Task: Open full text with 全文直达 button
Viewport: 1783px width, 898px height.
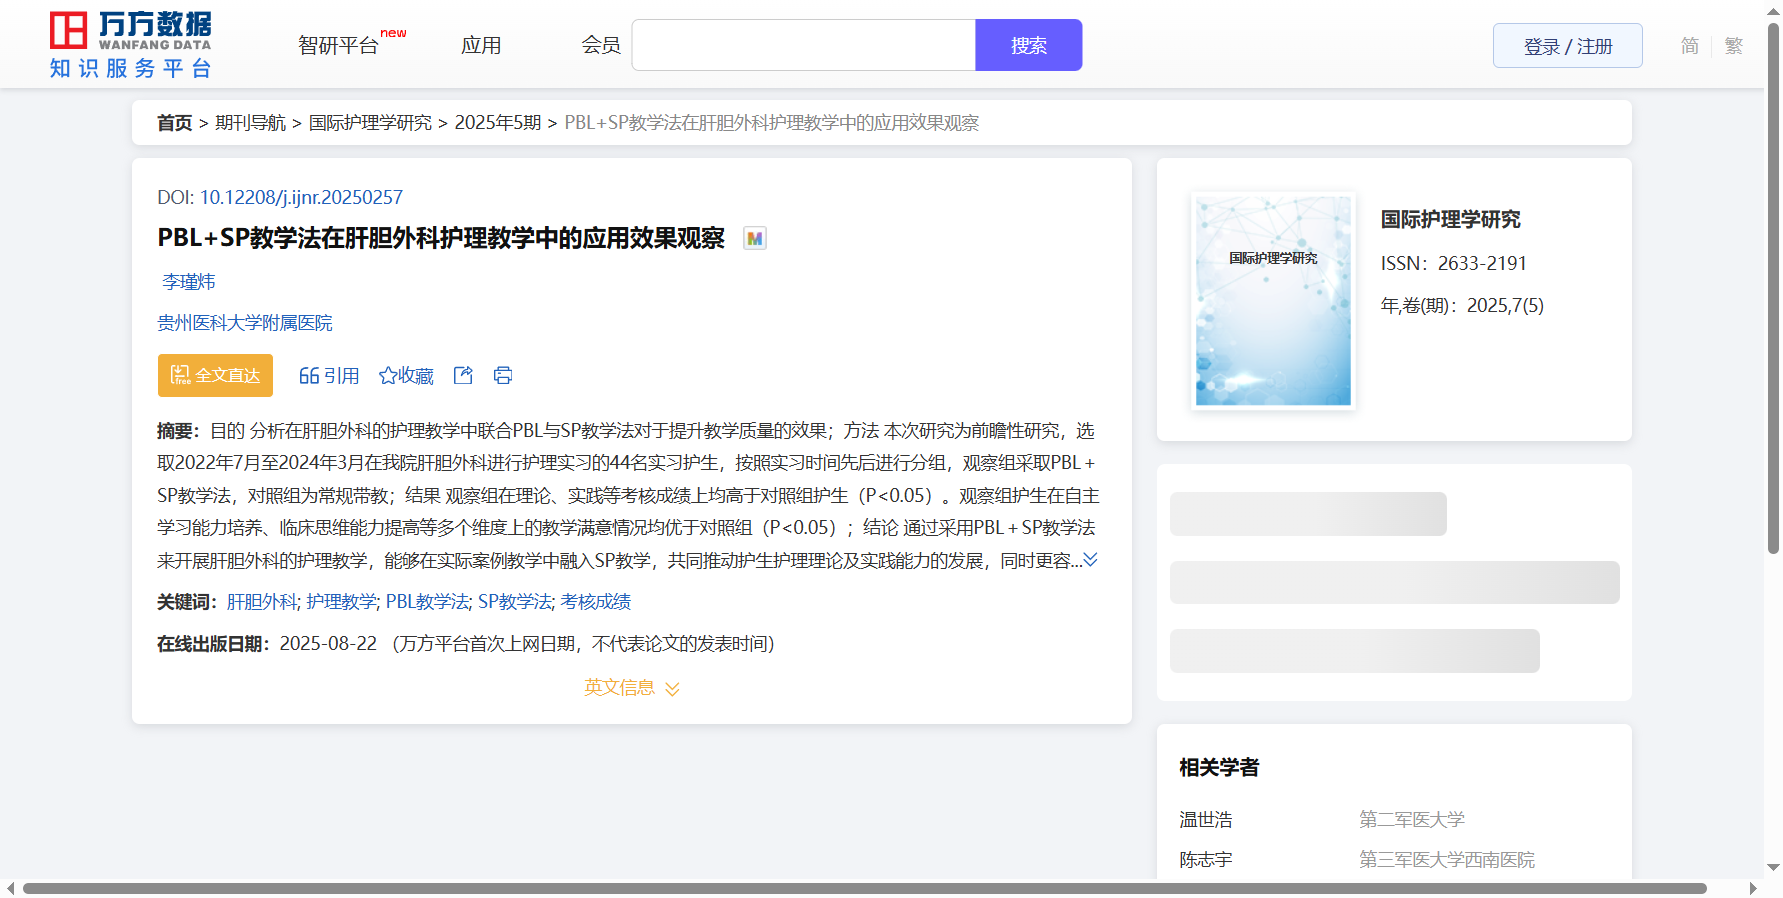Action: click(x=215, y=376)
